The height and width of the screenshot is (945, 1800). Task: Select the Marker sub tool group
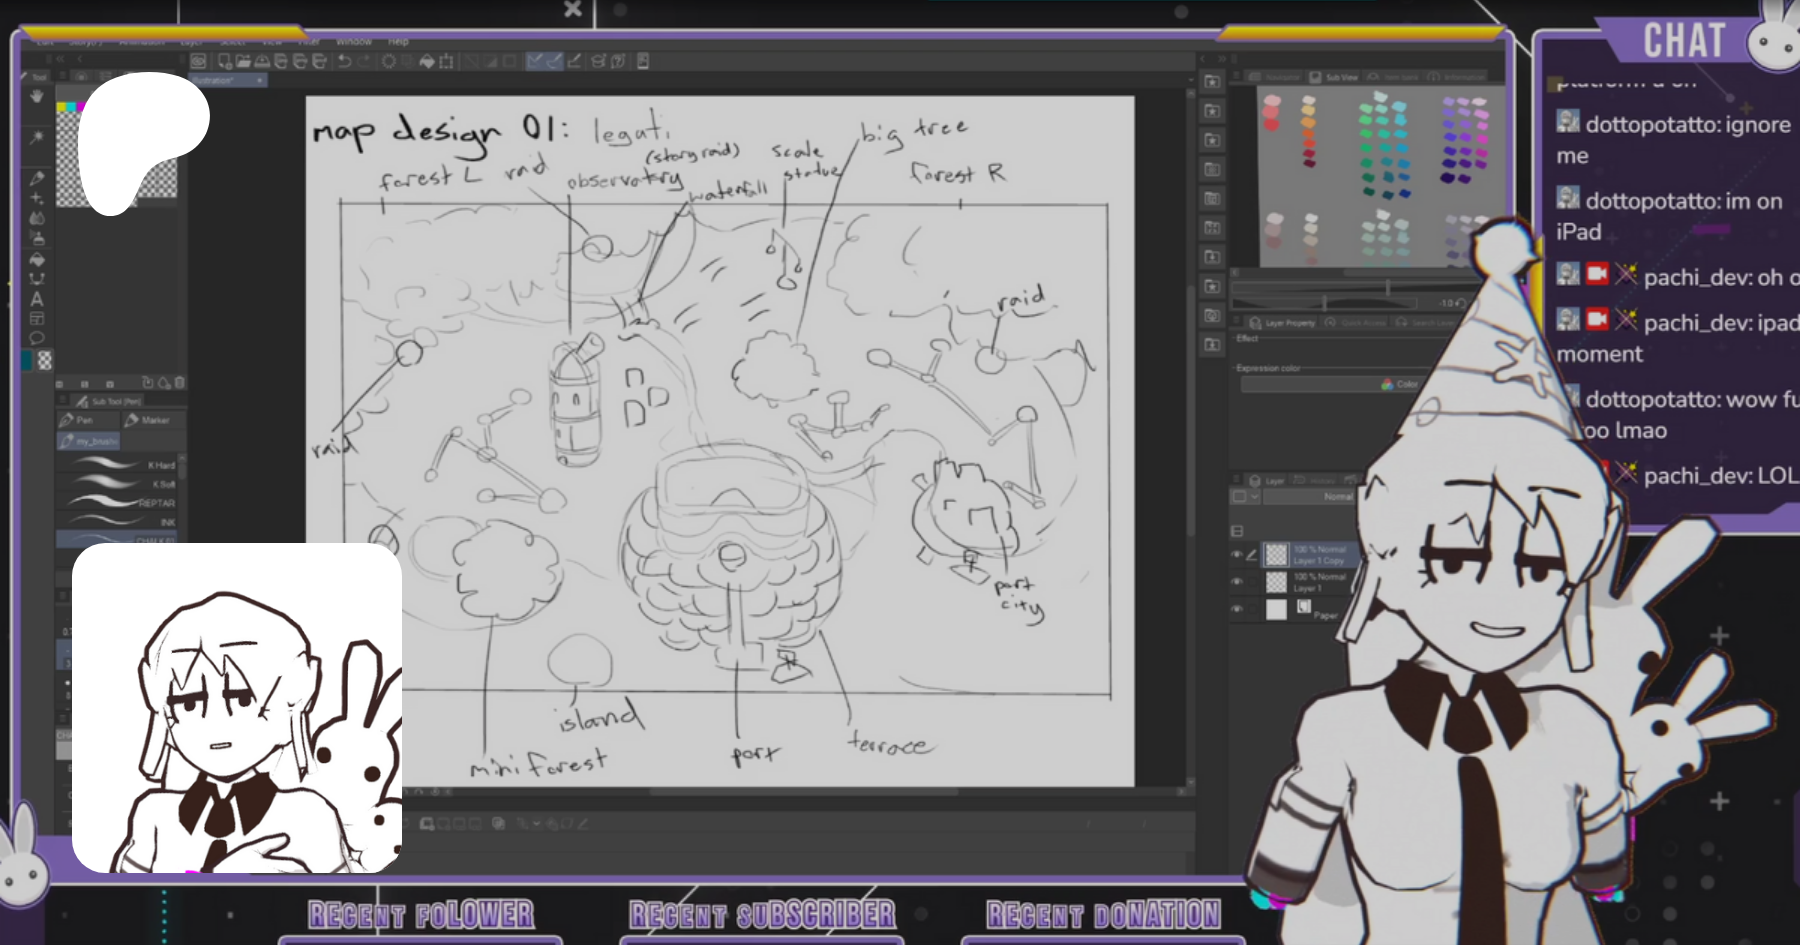[148, 420]
